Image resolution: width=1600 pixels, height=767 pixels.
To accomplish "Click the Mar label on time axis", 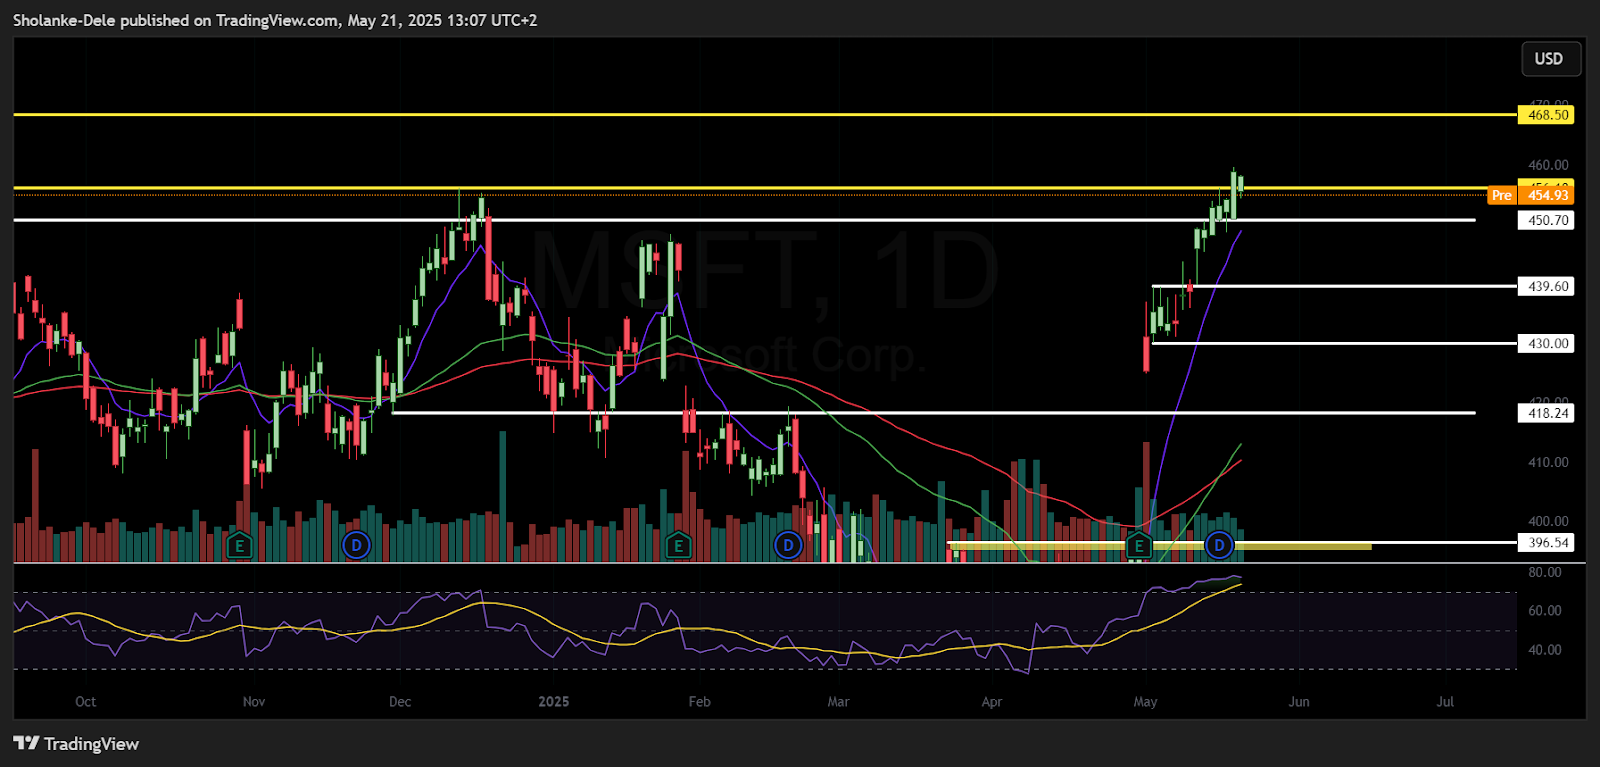I will coord(838,701).
